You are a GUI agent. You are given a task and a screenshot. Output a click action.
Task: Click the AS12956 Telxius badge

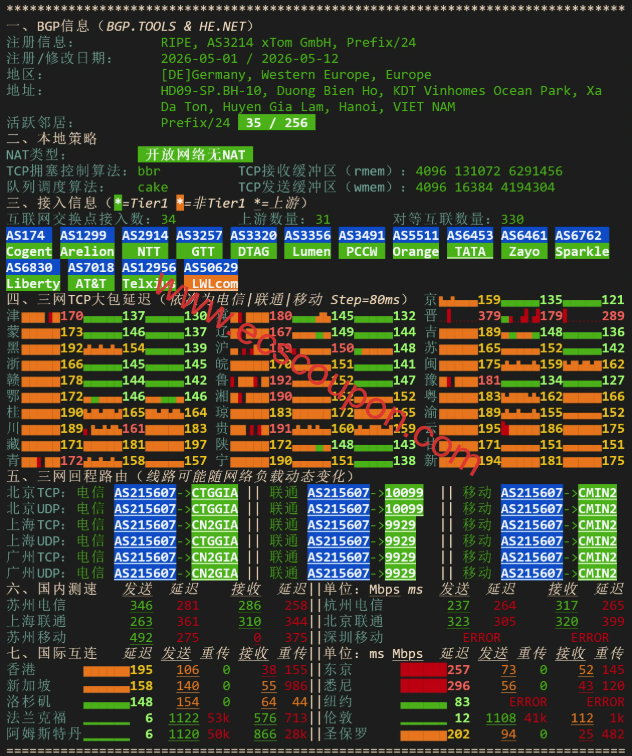pos(149,275)
